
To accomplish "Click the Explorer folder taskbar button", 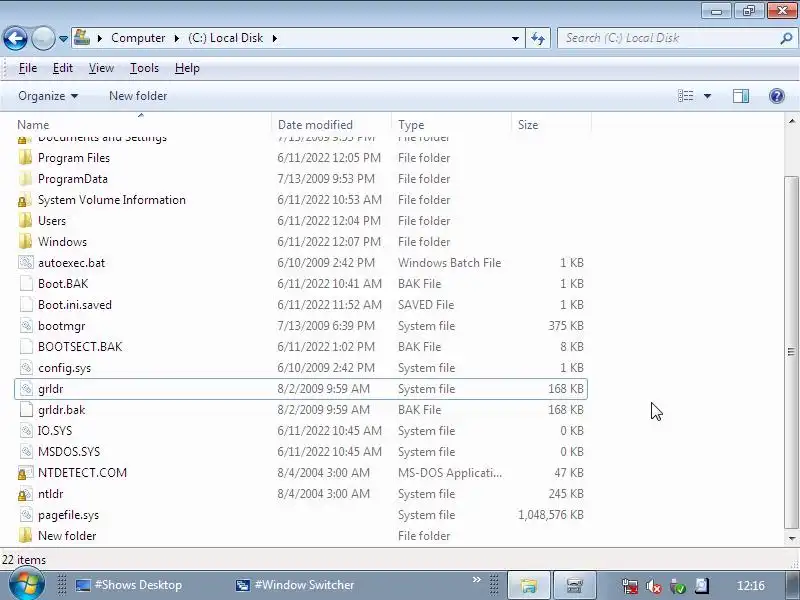I will tap(529, 585).
